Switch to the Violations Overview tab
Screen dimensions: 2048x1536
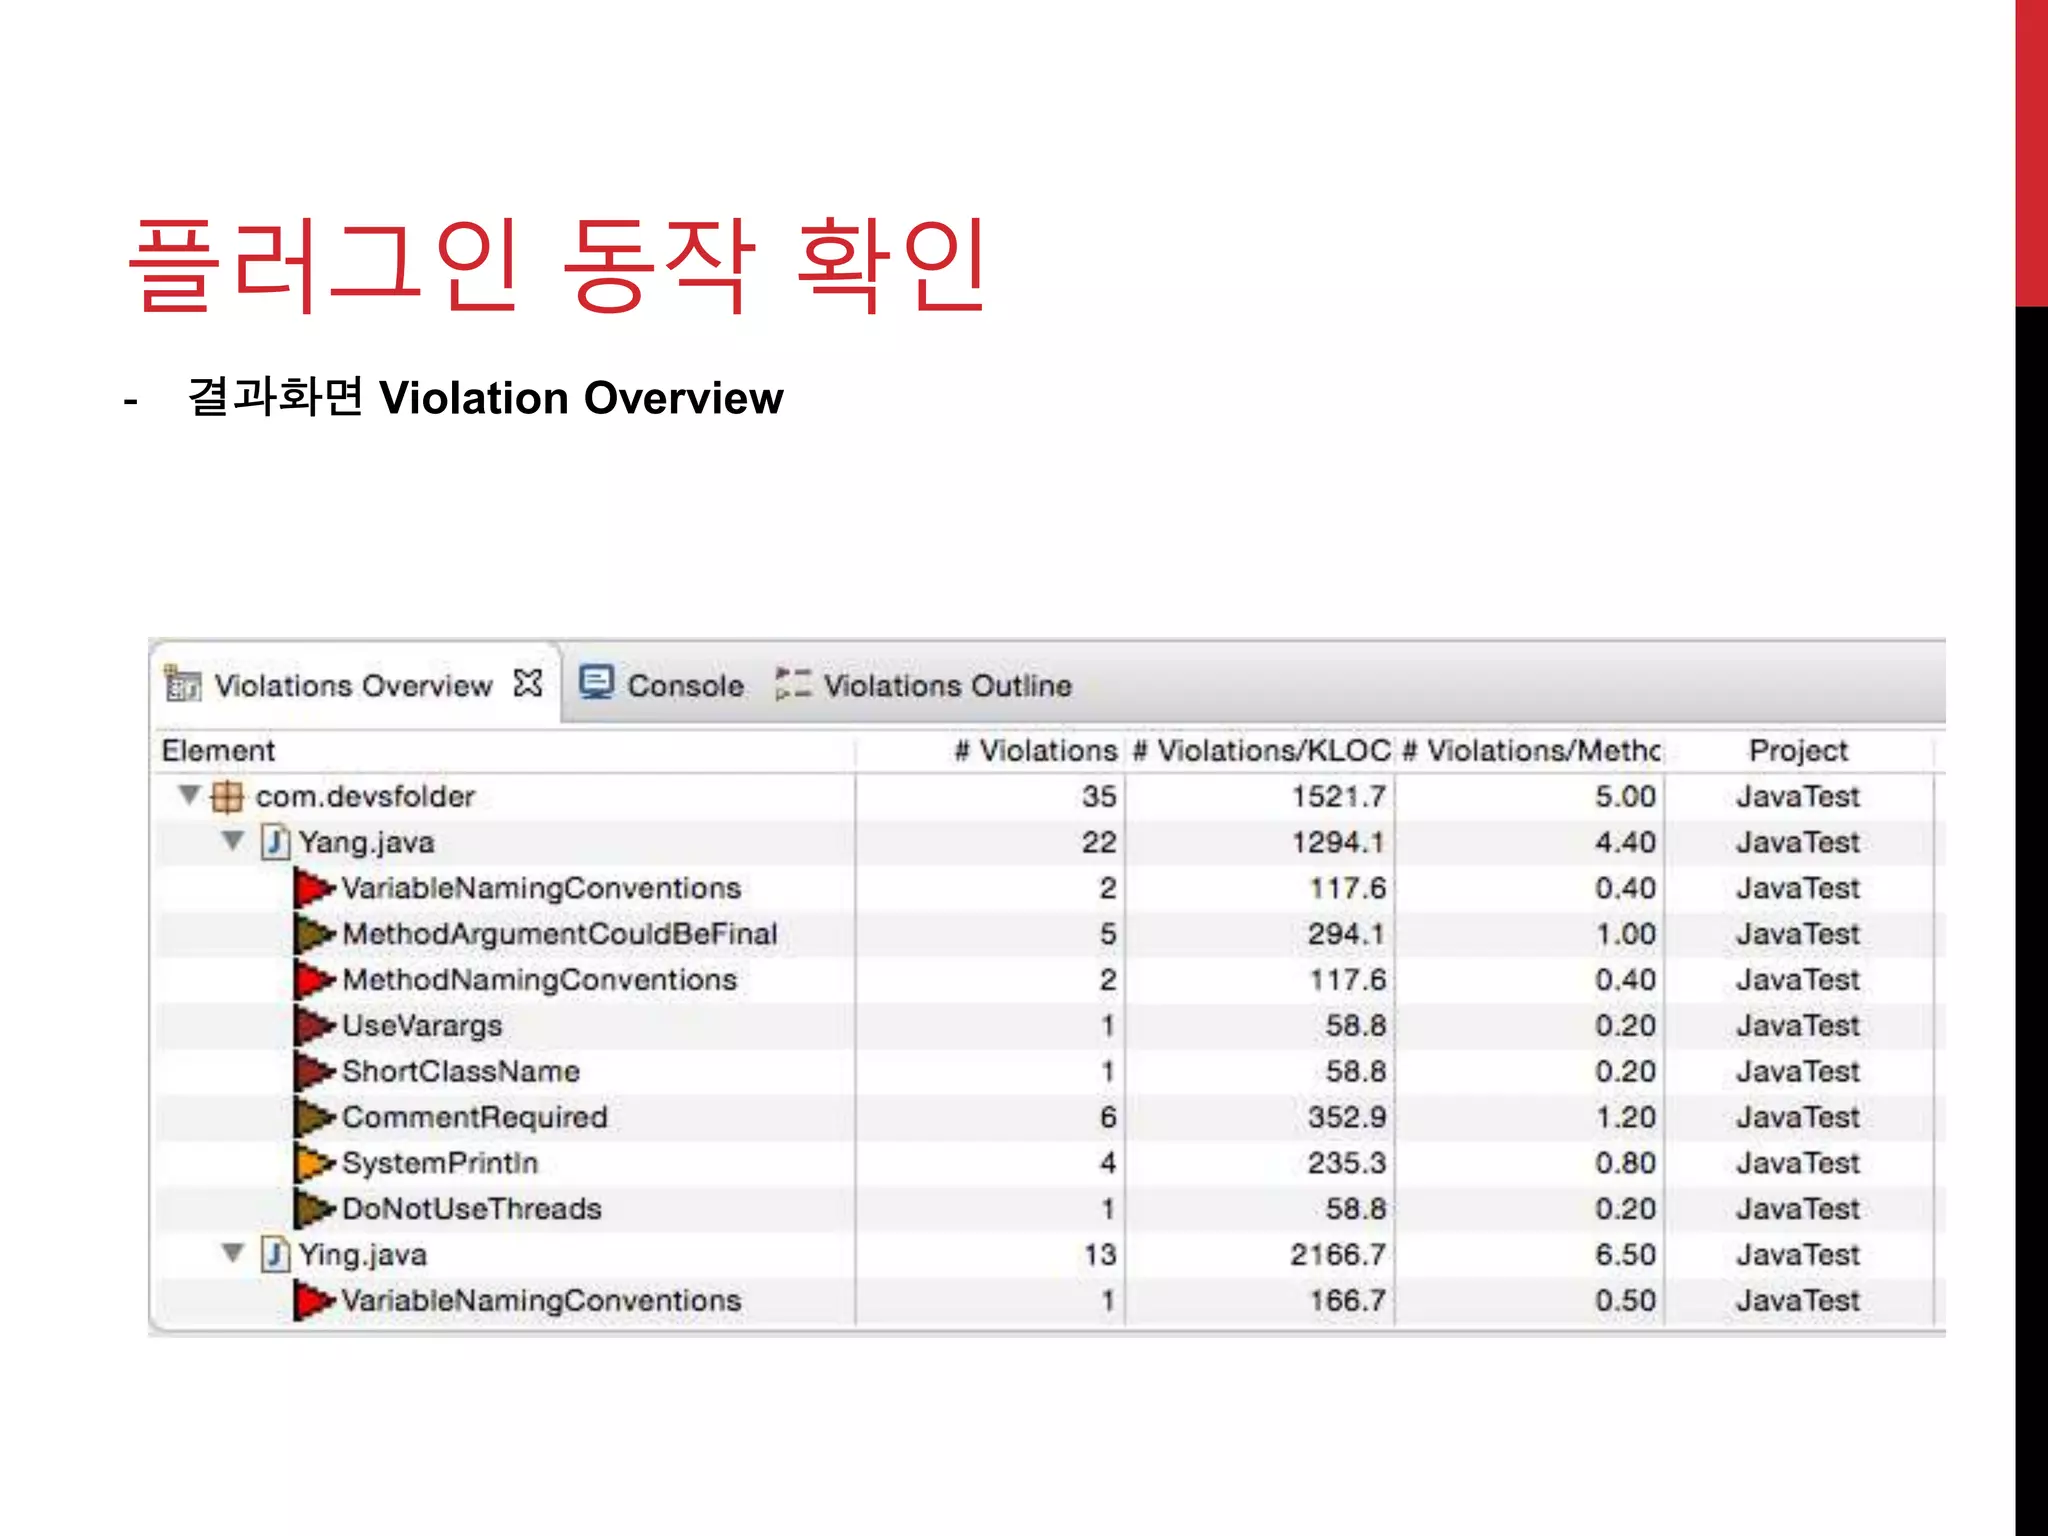(x=353, y=685)
